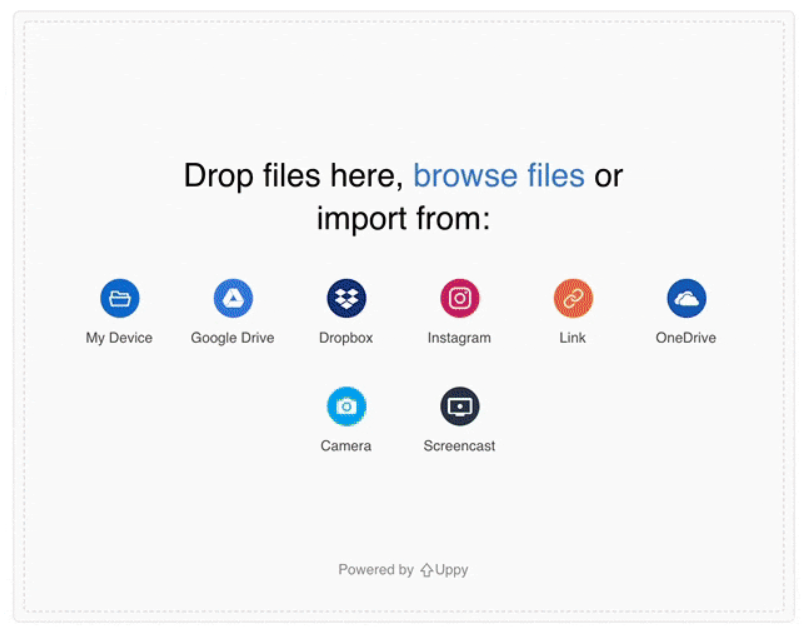Click the 'Drop files here' heading text
The height and width of the screenshot is (630, 804).
click(x=293, y=175)
